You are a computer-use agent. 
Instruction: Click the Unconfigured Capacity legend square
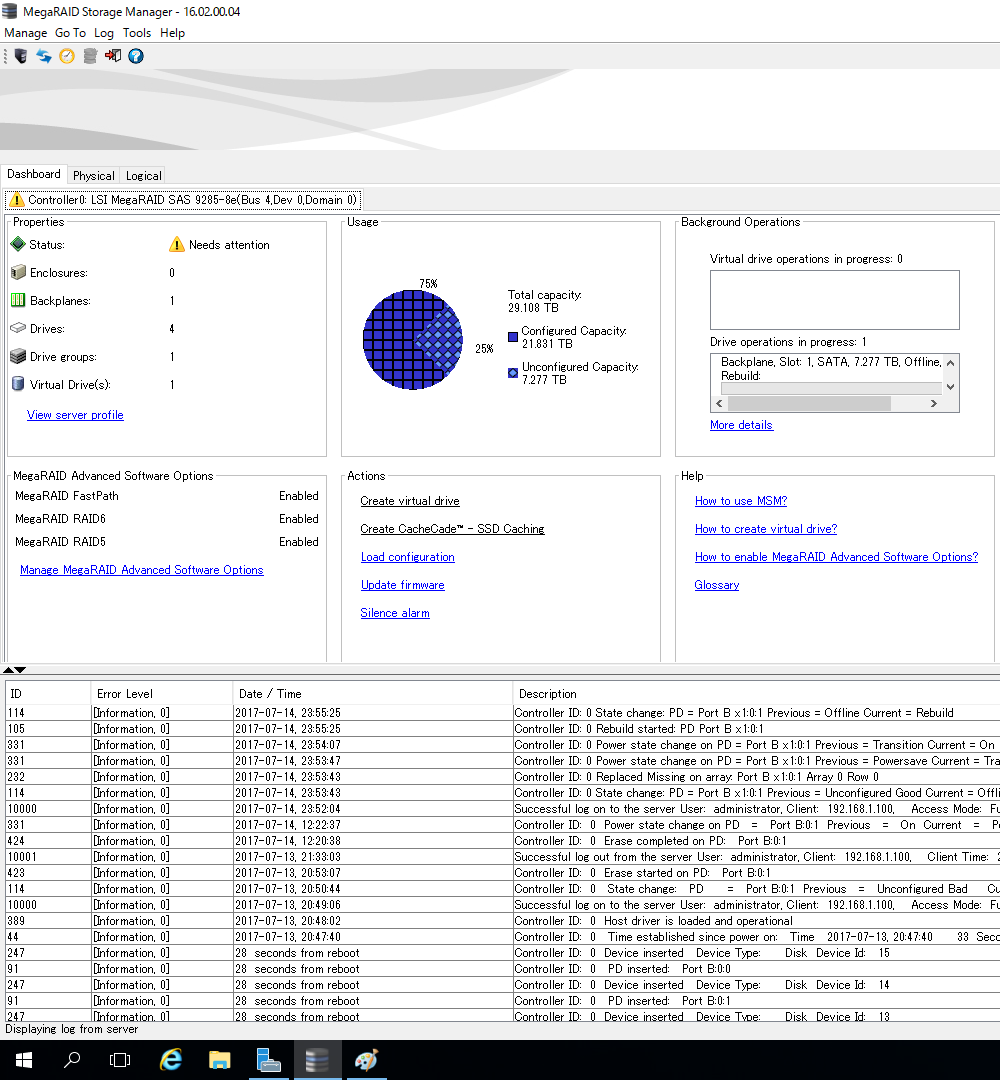click(x=512, y=373)
